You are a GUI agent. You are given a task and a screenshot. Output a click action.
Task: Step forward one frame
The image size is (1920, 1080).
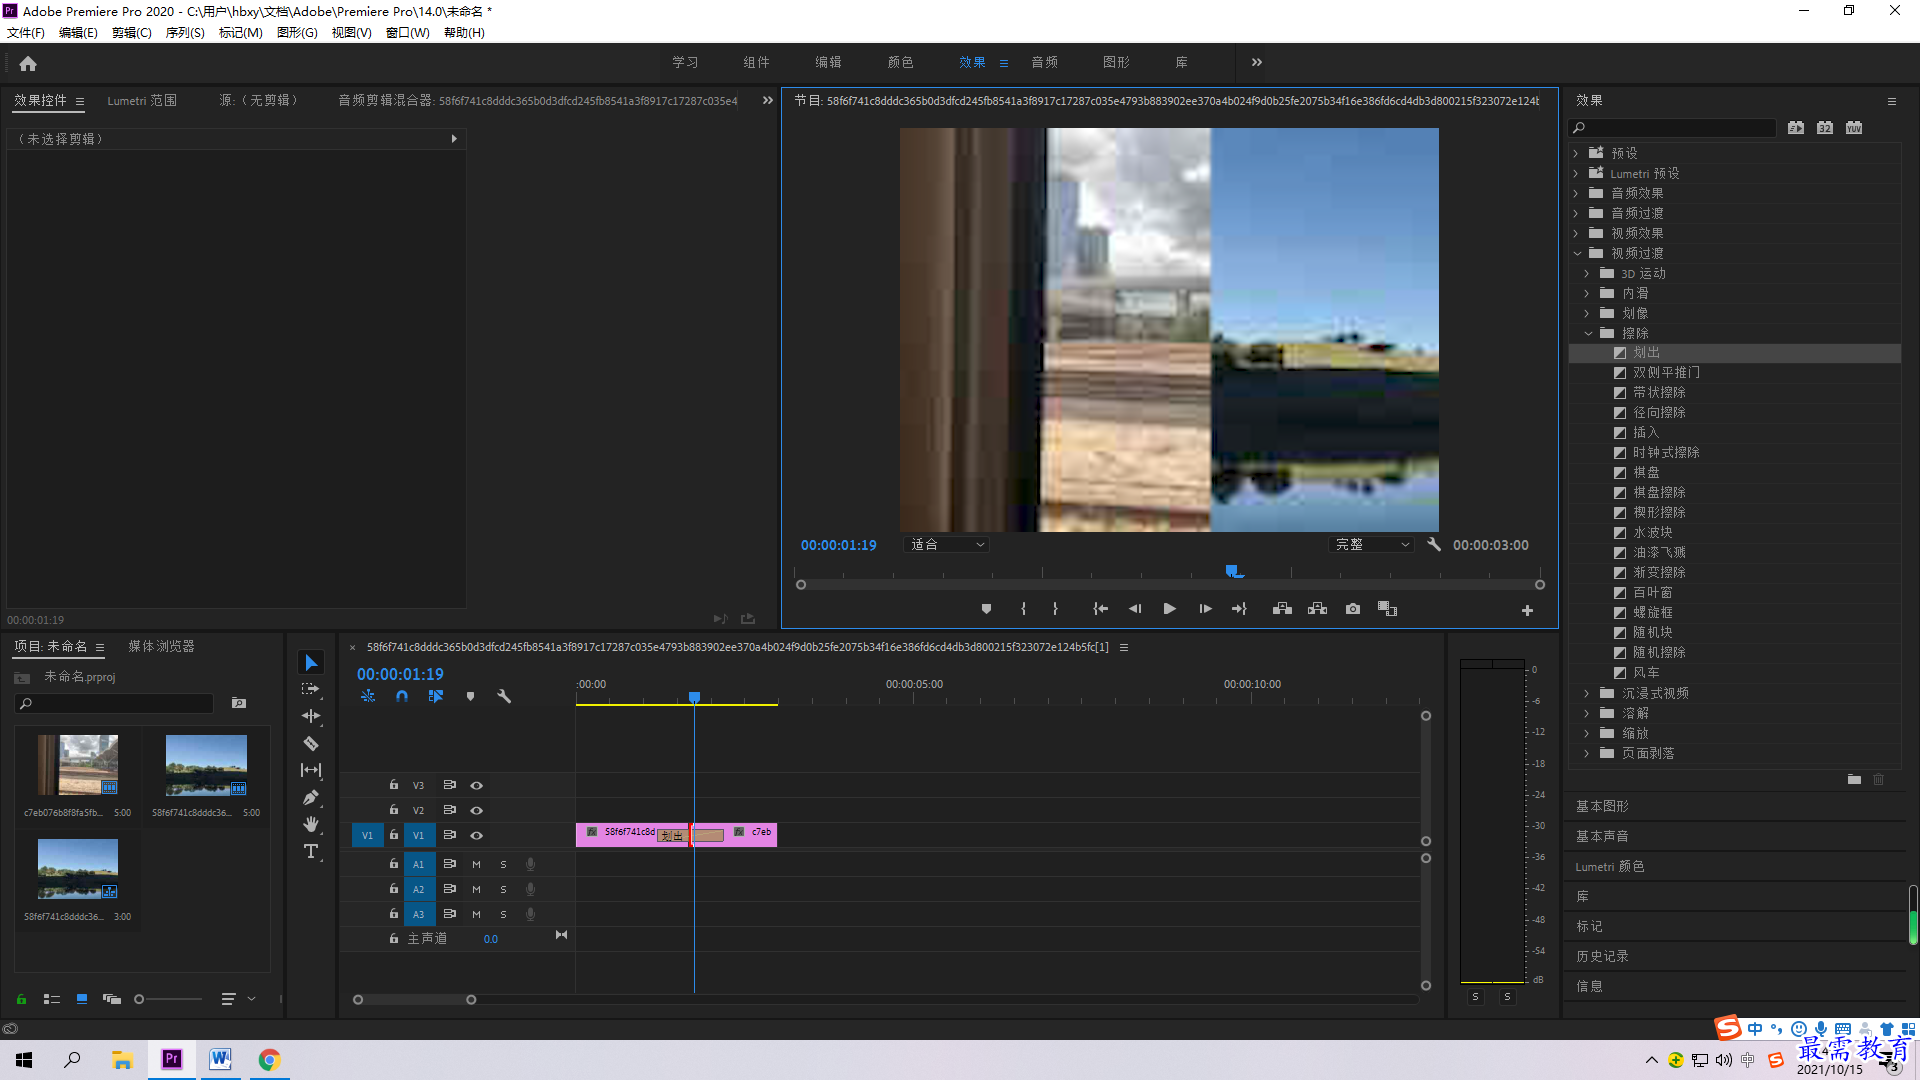(1205, 609)
